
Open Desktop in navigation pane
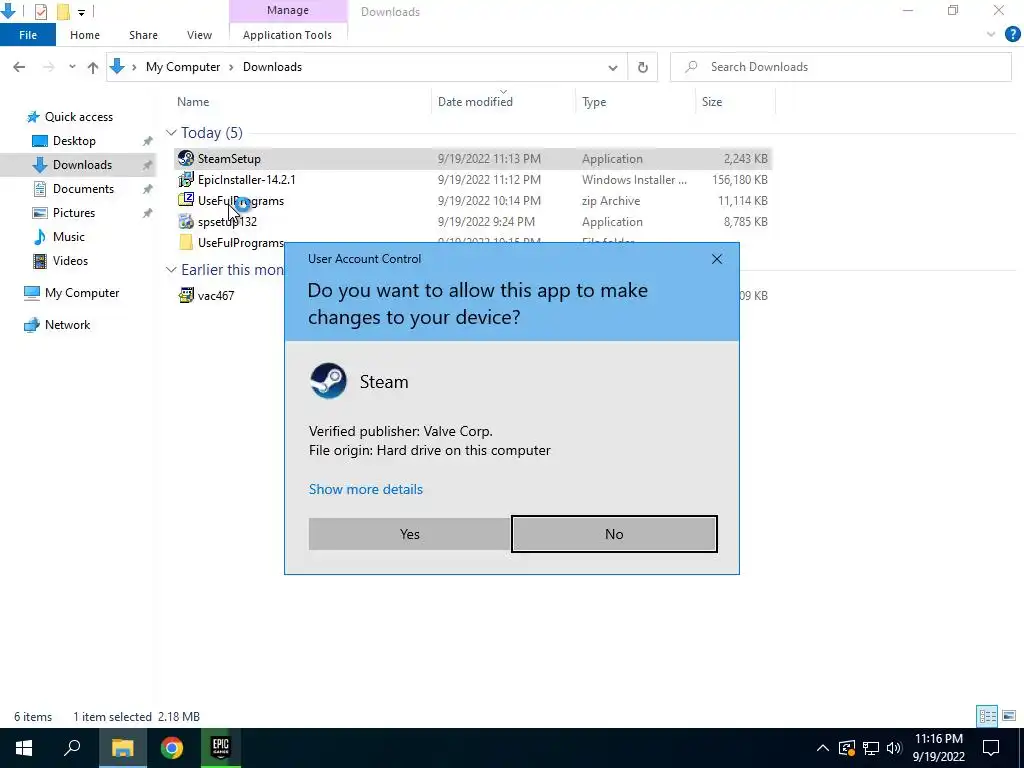(74, 141)
